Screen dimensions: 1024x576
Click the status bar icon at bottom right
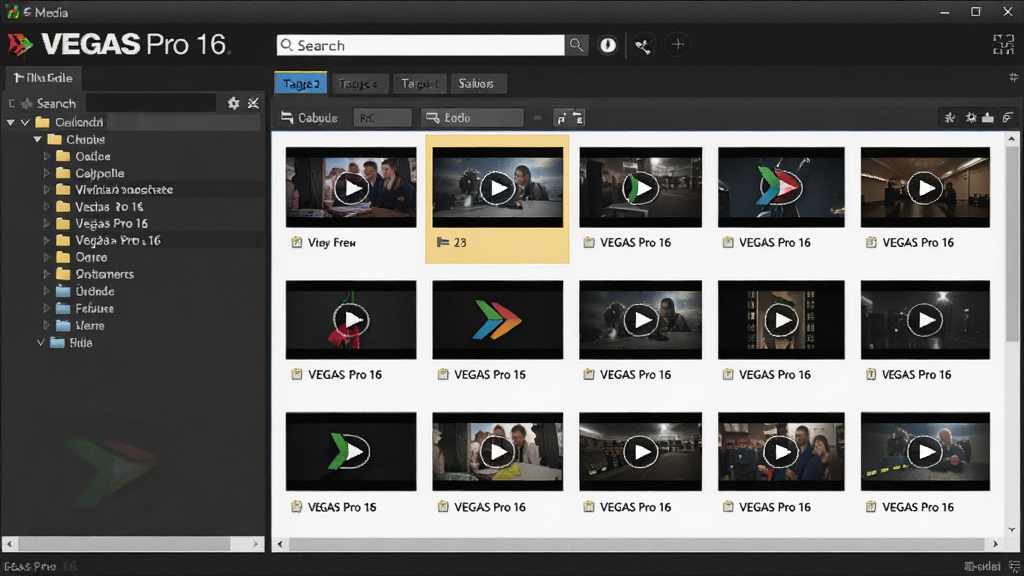pyautogui.click(x=1014, y=566)
